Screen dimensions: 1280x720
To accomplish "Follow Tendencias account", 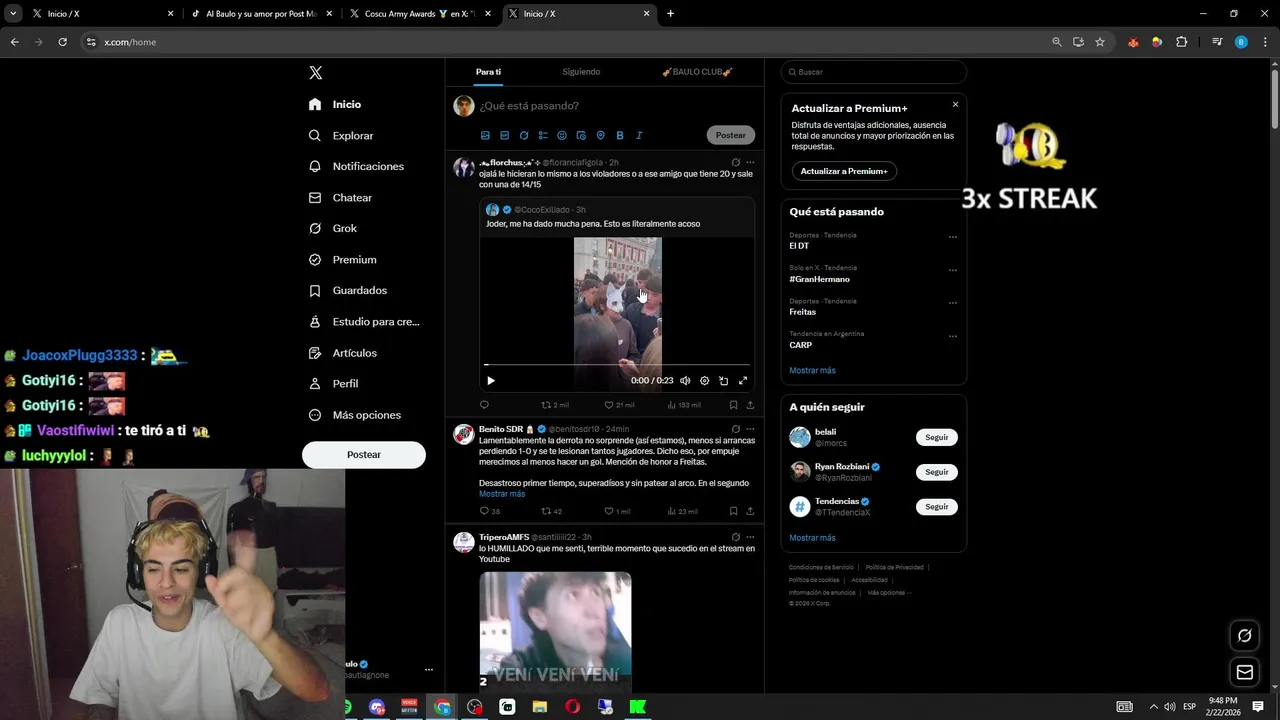I will (x=936, y=507).
